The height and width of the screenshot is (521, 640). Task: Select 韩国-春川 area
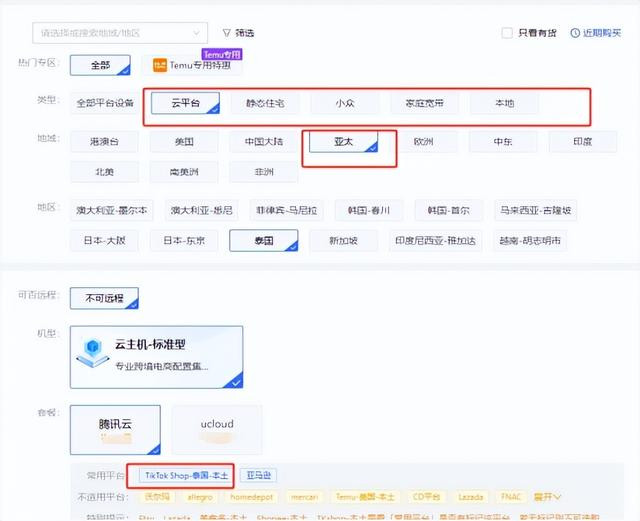[x=369, y=210]
